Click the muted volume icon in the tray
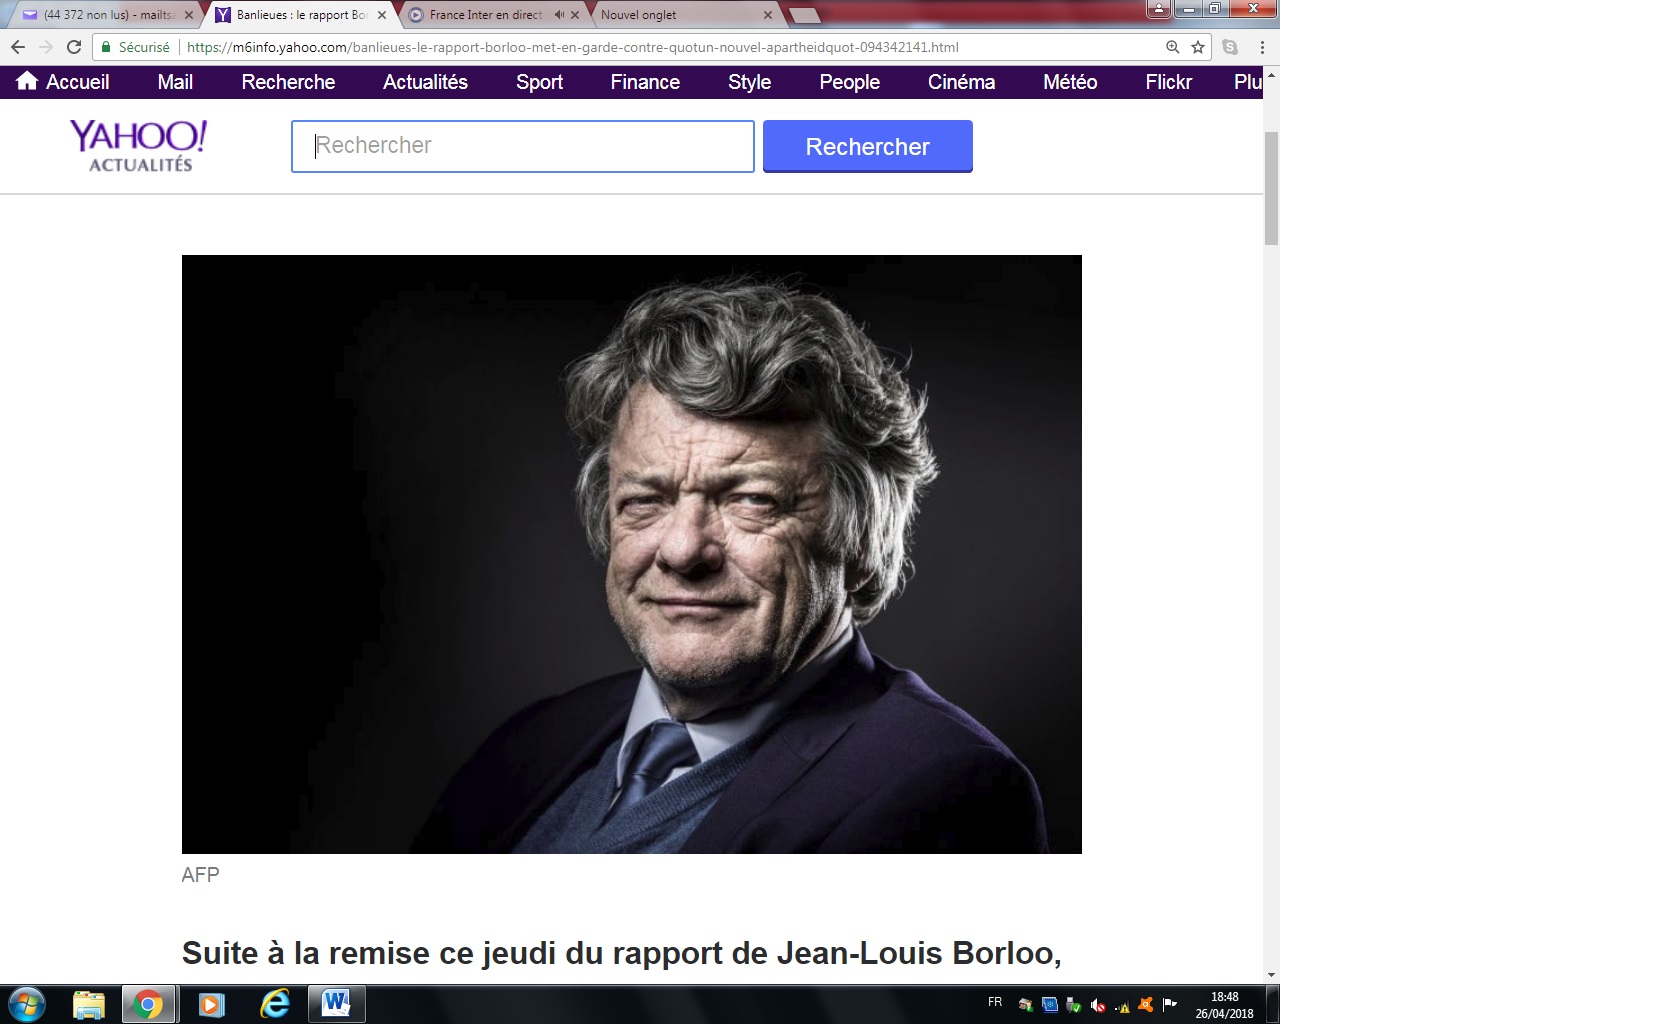The height and width of the screenshot is (1024, 1656). tap(1098, 1005)
